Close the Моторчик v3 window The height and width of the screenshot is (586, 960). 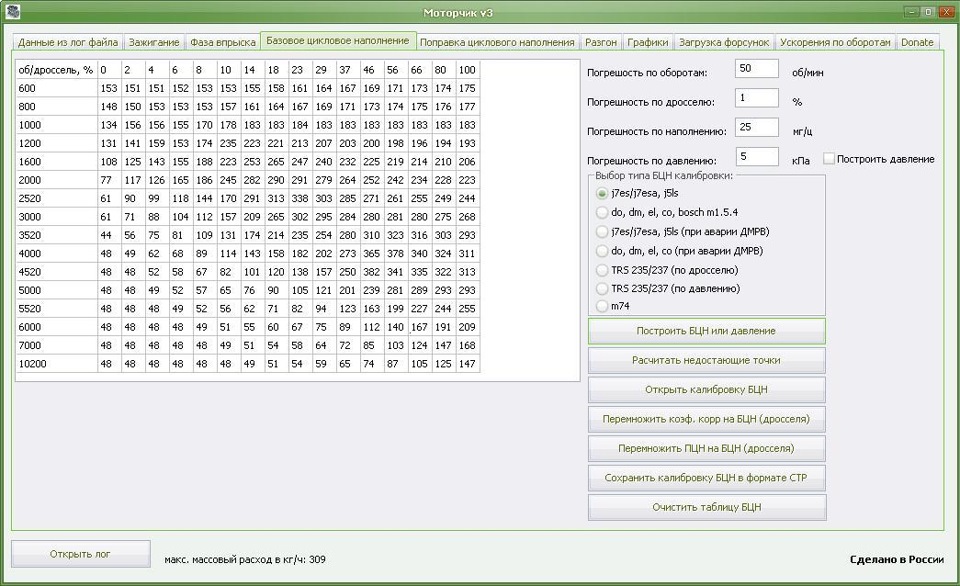click(x=947, y=12)
